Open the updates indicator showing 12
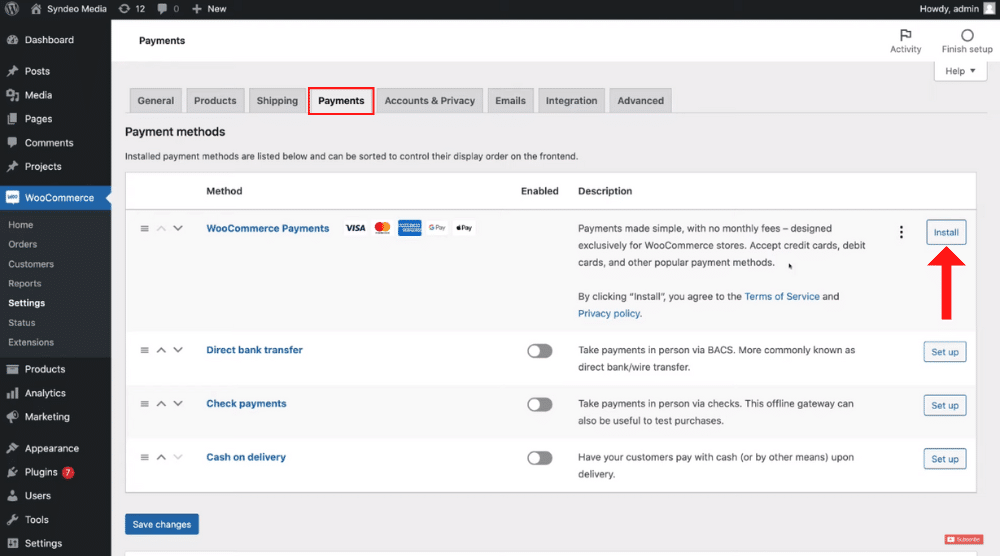1000x556 pixels. tap(132, 9)
